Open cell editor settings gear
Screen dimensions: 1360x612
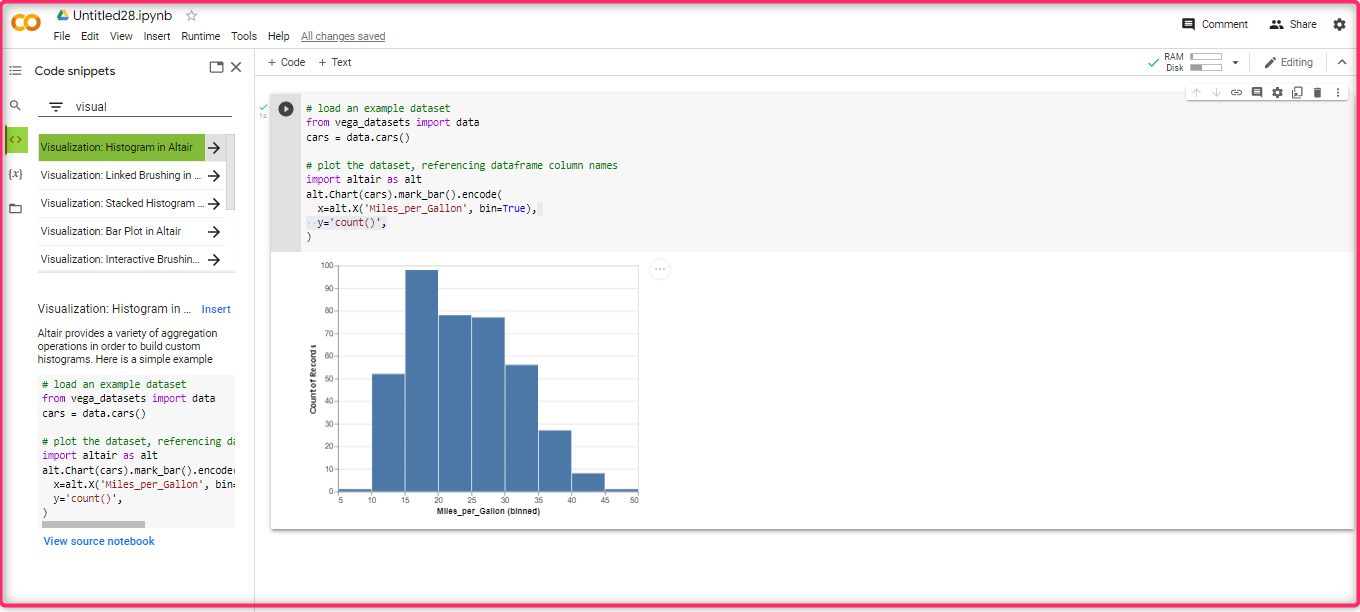point(1277,93)
